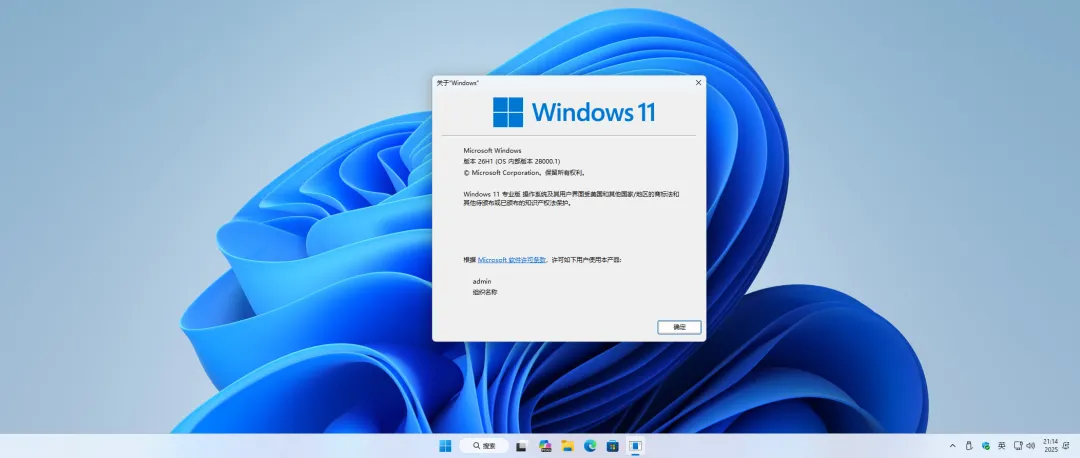Click the 版本 26H1 build text line
Image resolution: width=1080 pixels, height=458 pixels.
pos(512,161)
